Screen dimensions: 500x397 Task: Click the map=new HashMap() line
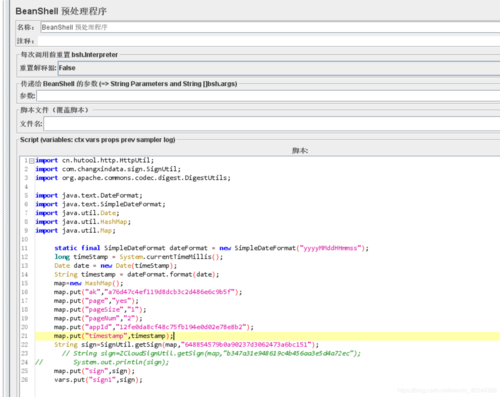tap(89, 283)
